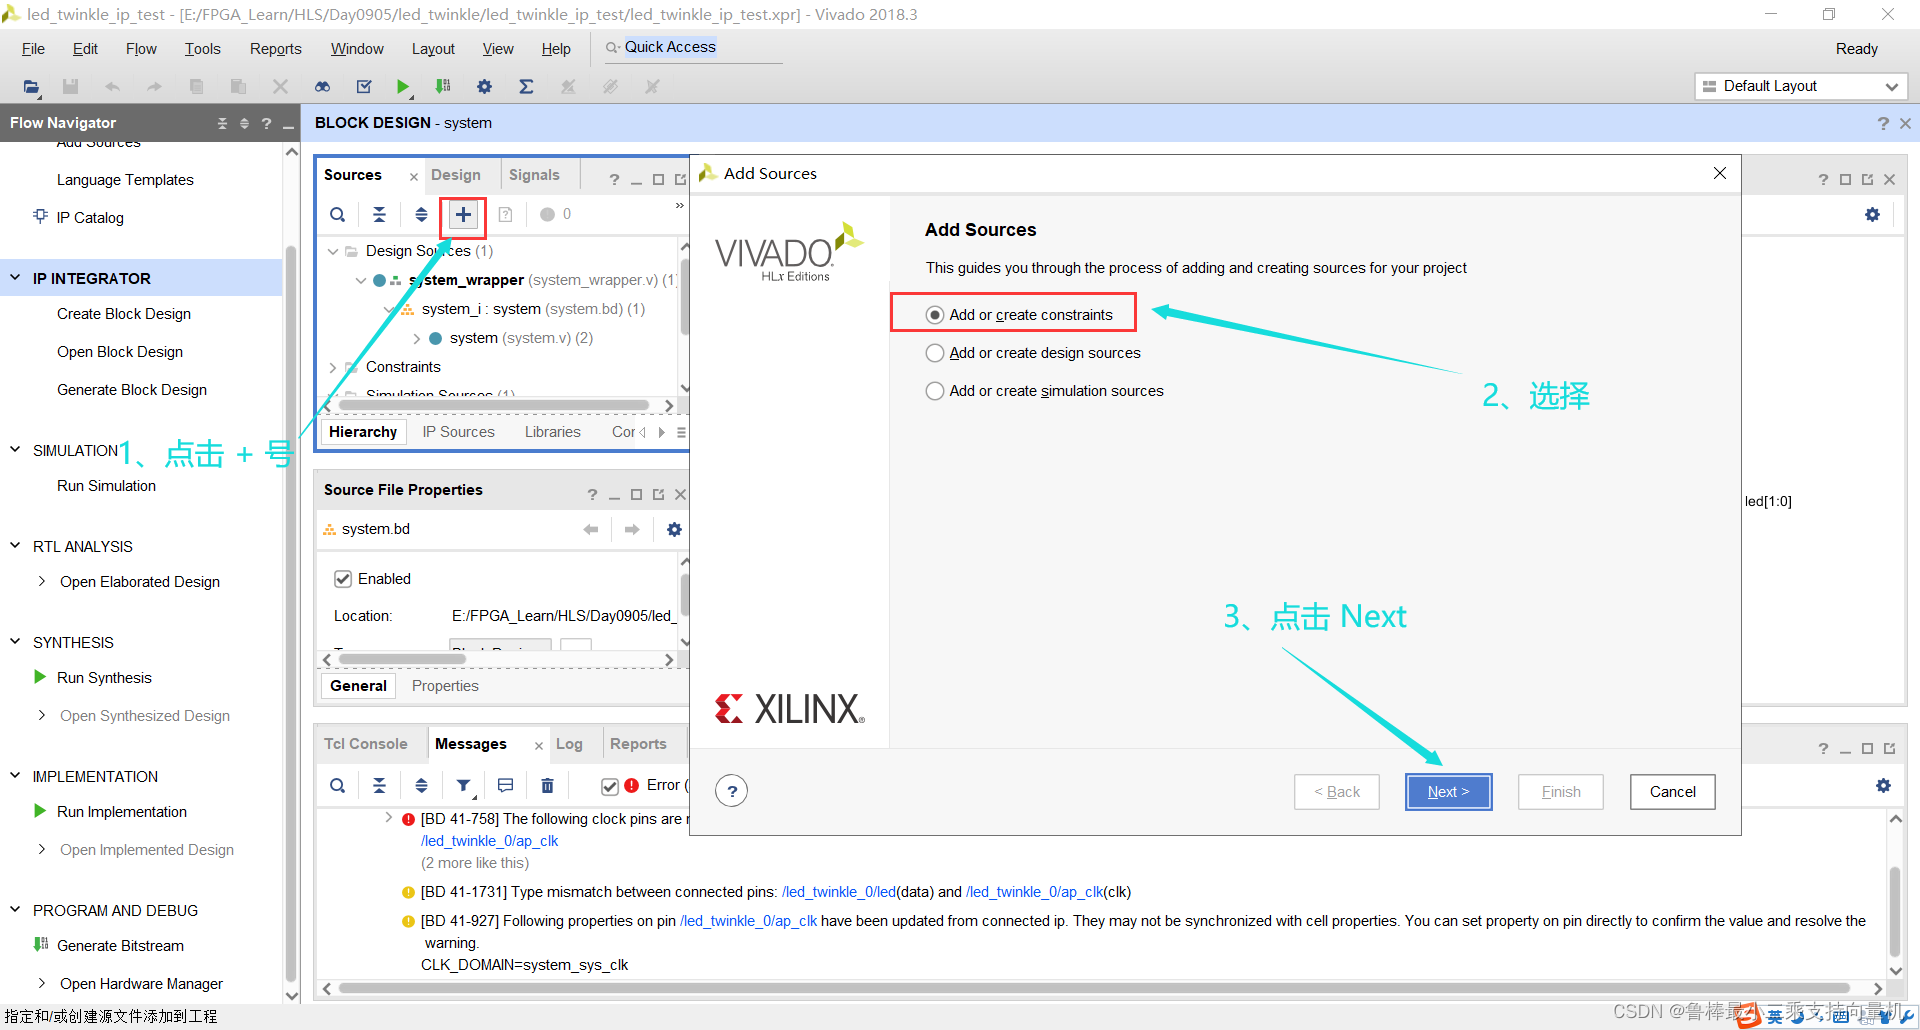Viewport: 1920px width, 1030px height.
Task: Delete messages with the trash icon
Action: click(x=547, y=785)
